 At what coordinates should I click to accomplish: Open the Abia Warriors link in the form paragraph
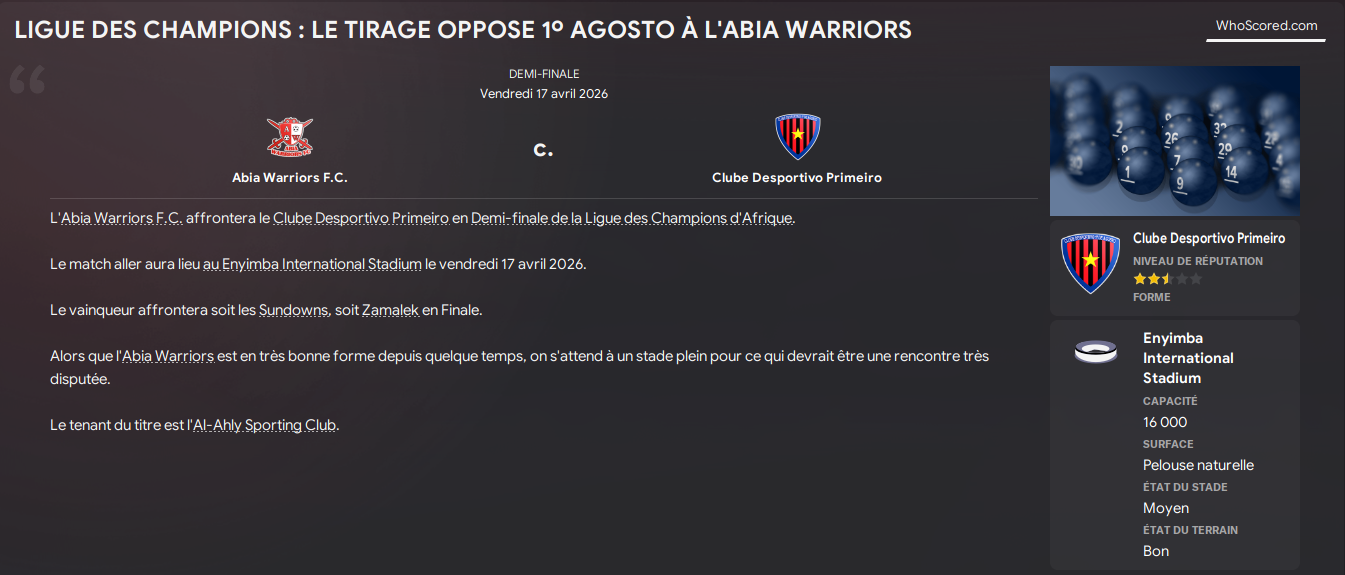coord(168,356)
